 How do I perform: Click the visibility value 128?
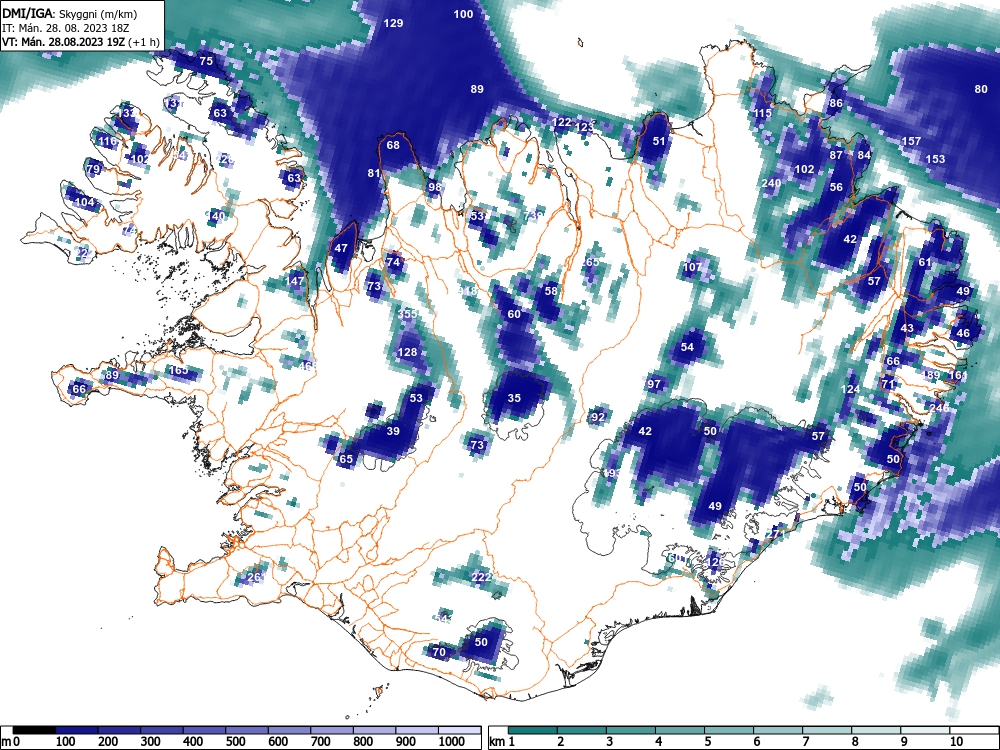(408, 352)
